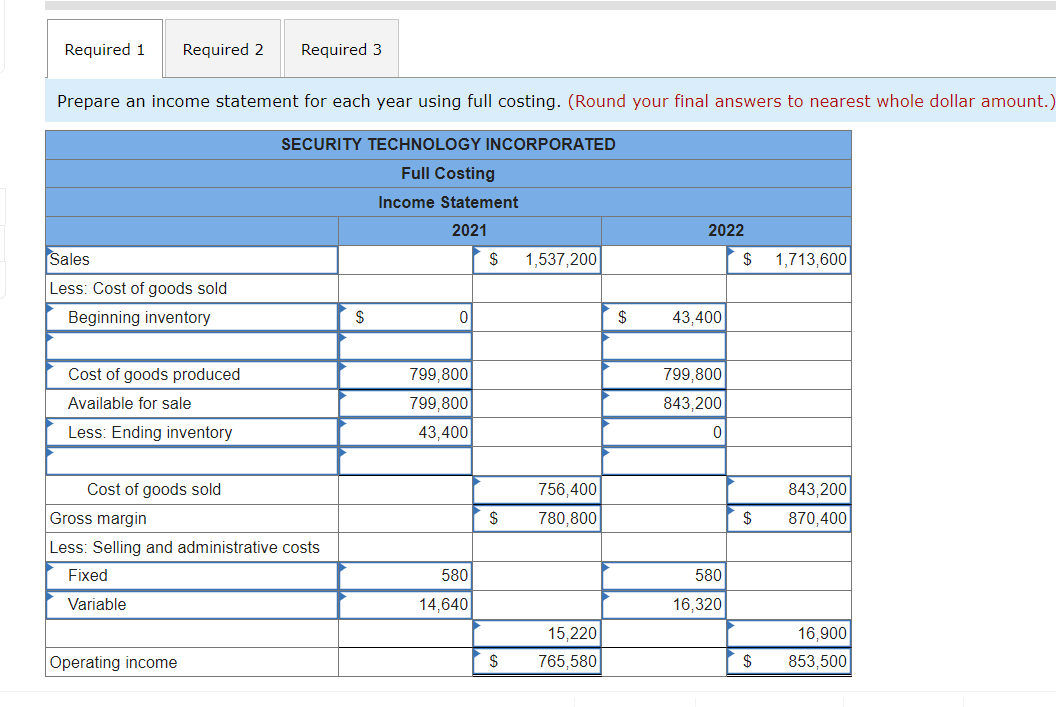Viewport: 1056px width, 707px height.
Task: Edit 2021 Sales amount 1,537,200
Action: coord(537,260)
